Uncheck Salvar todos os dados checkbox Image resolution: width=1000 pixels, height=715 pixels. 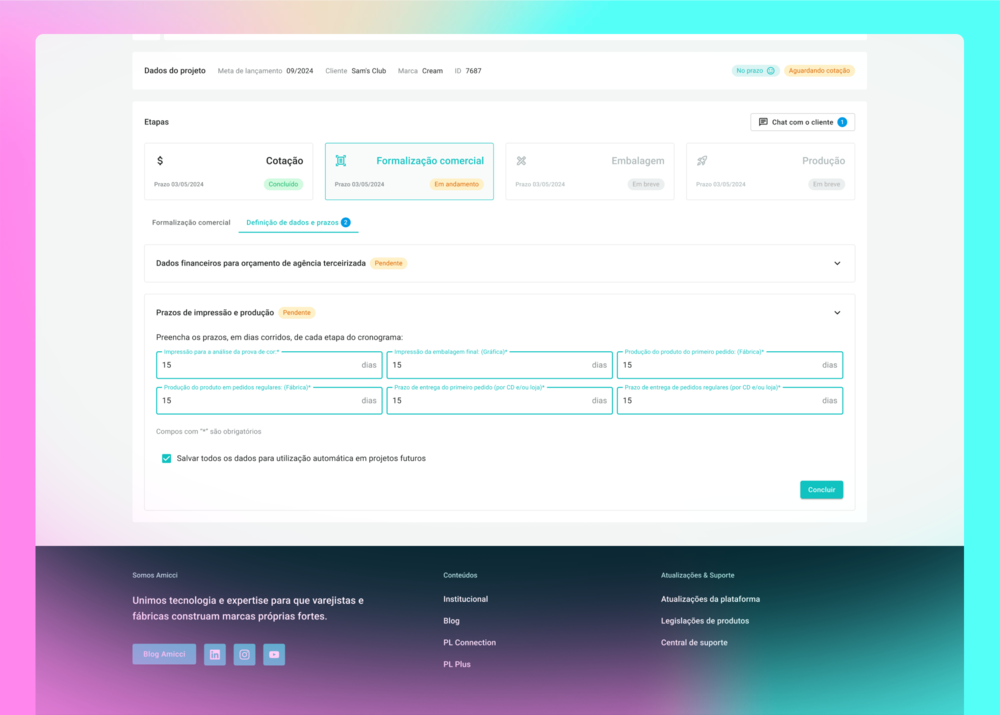point(166,459)
